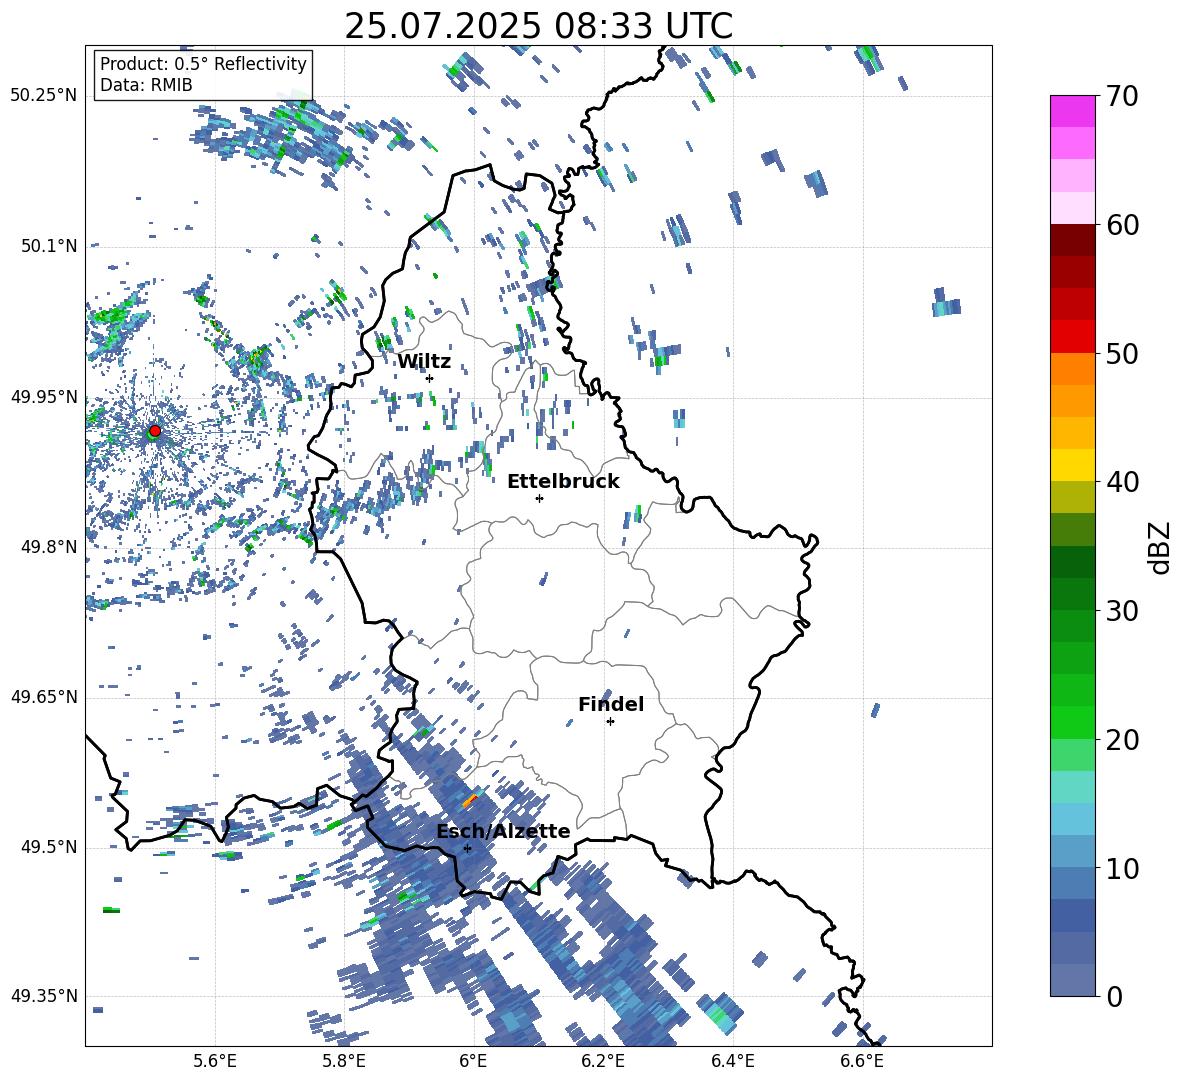Click the 60 value on colorbar
1184x1081 pixels.
coord(1121,225)
